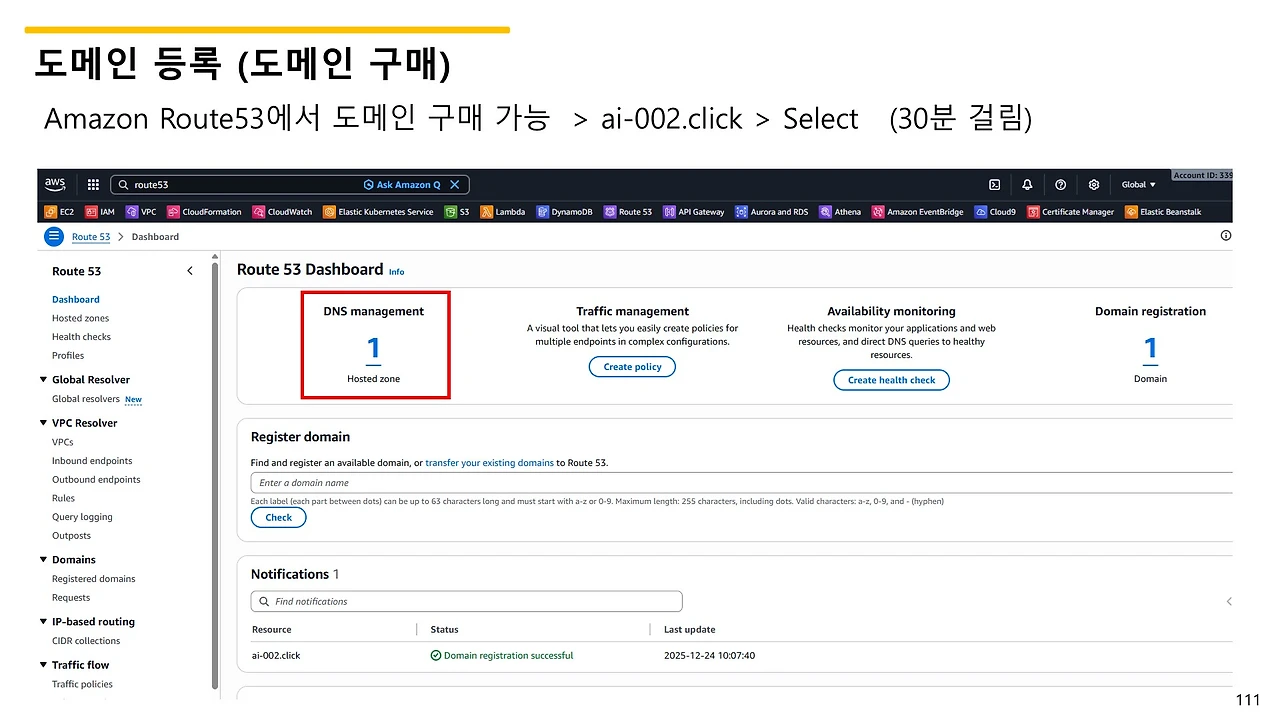Viewport: 1280px width, 720px height.
Task: Open the Global region selector dropdown
Action: click(1138, 184)
